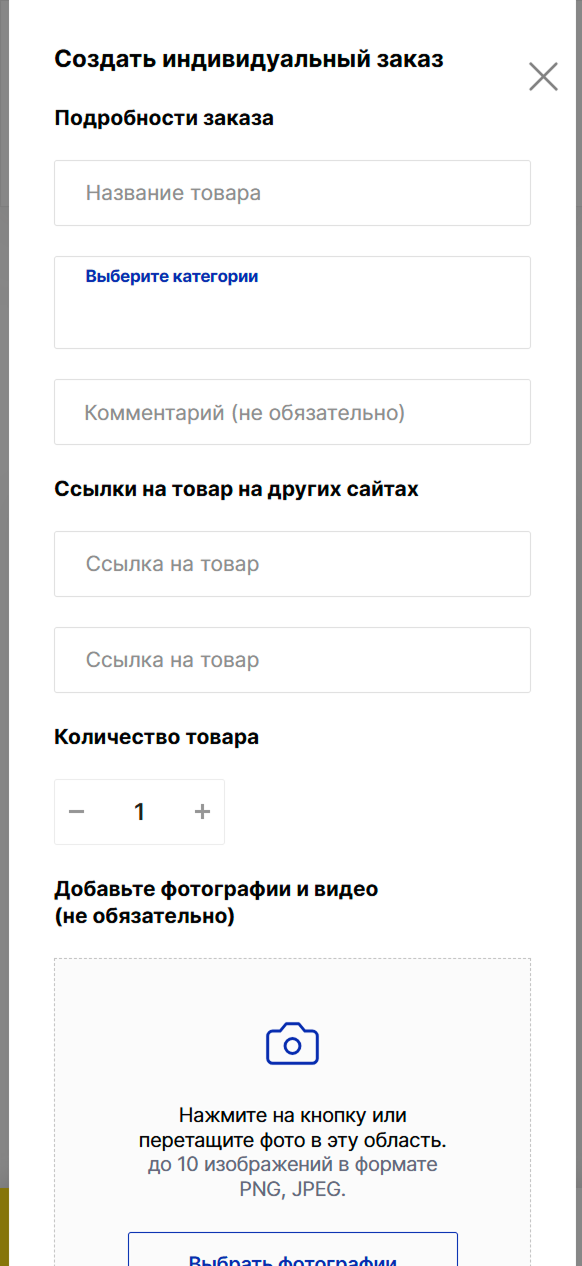Open the category picker via Выберите категории
This screenshot has width=582, height=1266.
coord(171,276)
